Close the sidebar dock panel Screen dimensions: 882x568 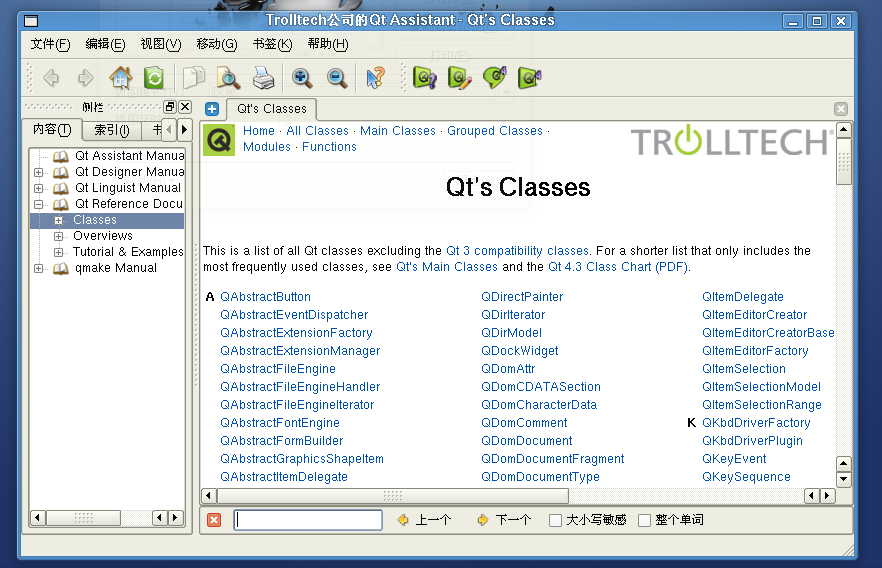185,106
